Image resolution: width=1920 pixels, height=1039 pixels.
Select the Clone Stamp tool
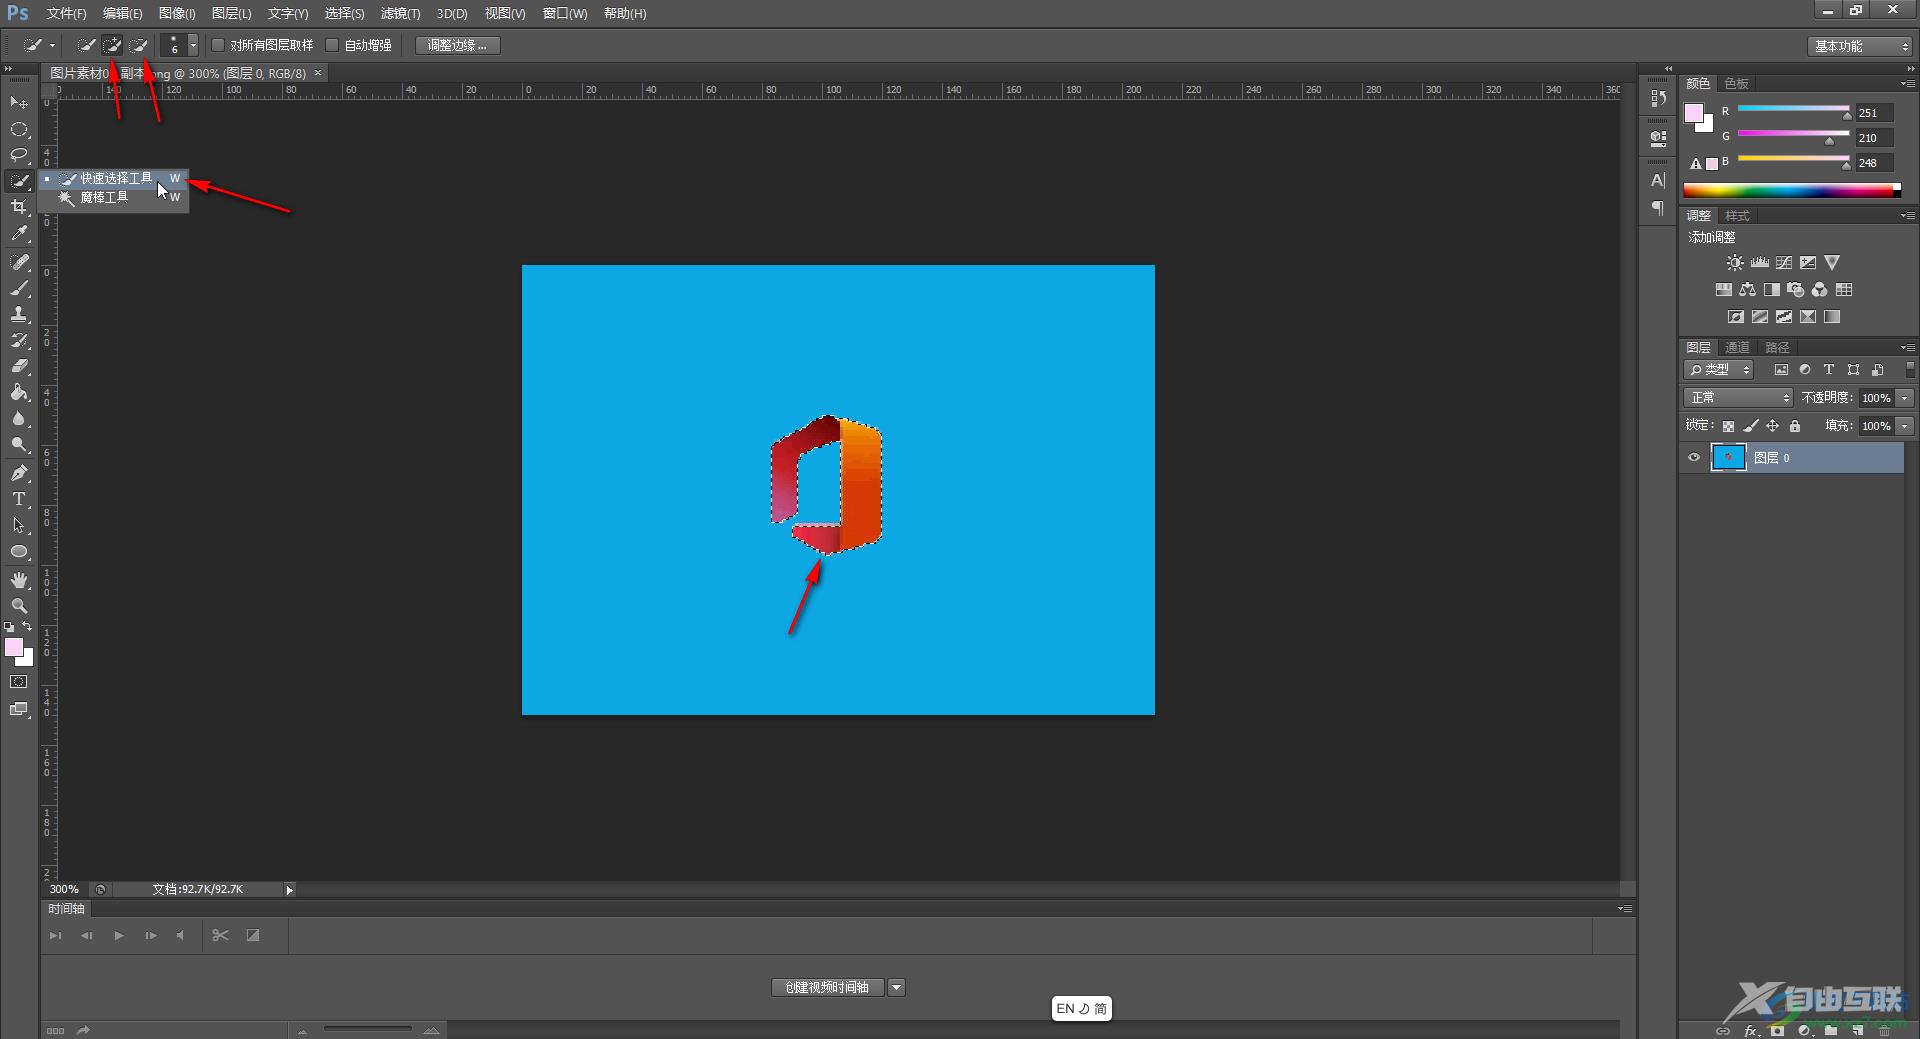coord(19,314)
